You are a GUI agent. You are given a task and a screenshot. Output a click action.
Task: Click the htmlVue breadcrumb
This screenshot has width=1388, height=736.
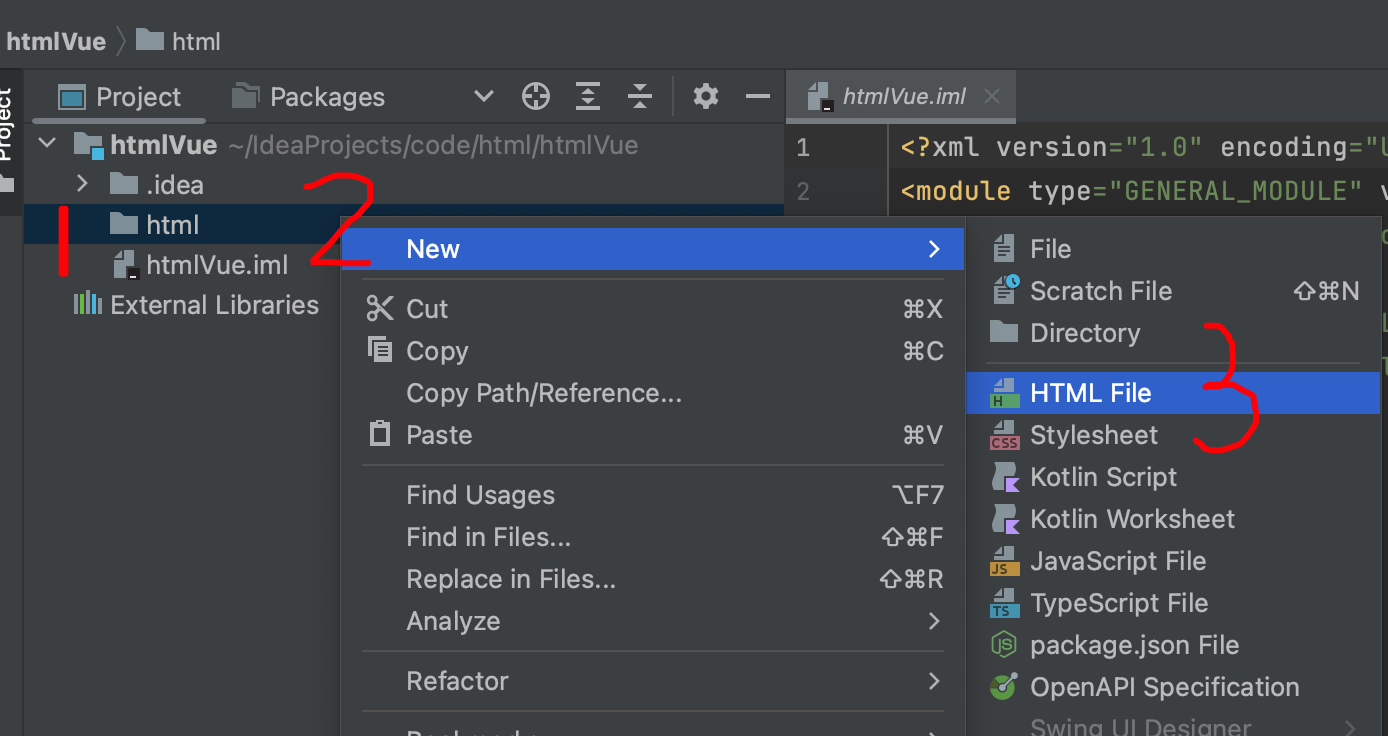(55, 41)
